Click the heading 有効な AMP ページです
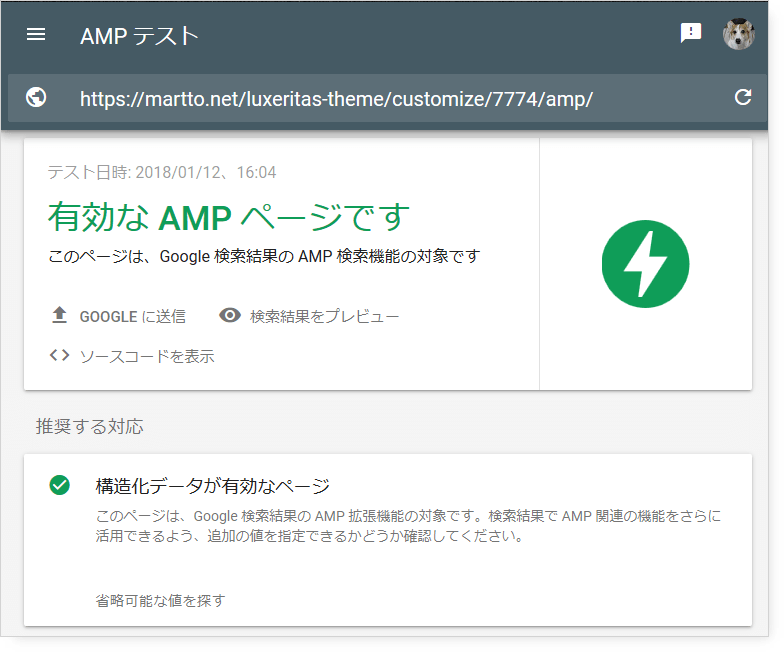 pyautogui.click(x=228, y=217)
